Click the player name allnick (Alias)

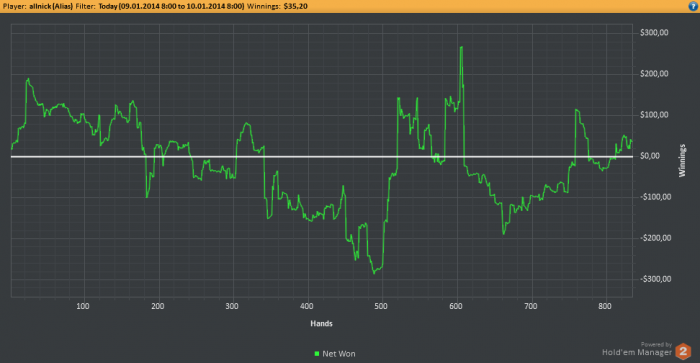pos(51,6)
